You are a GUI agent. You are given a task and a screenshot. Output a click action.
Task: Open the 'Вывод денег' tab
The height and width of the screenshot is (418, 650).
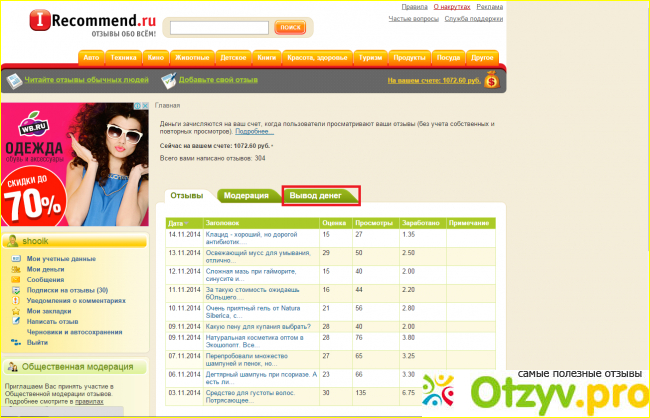coord(321,195)
